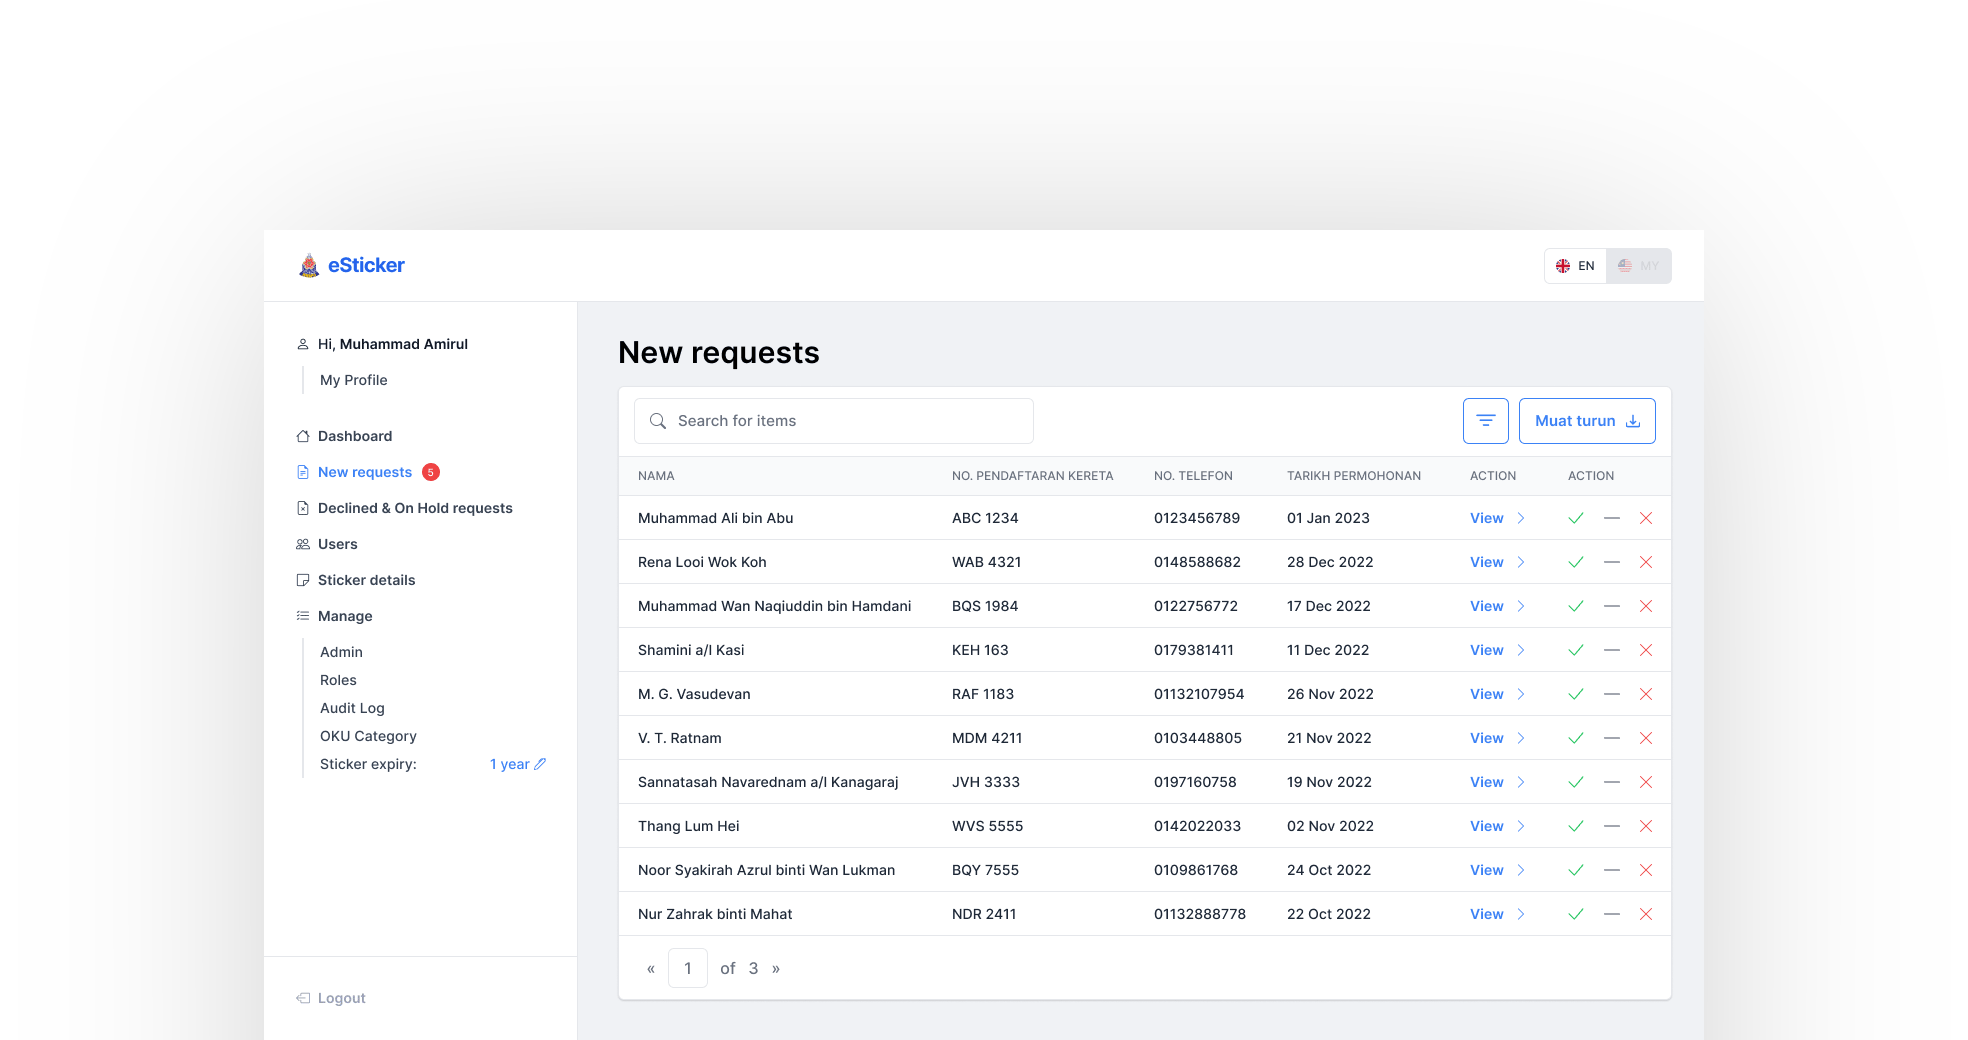This screenshot has width=1968, height=1040.
Task: Approve Rena Looi Wok Koh request
Action: click(x=1576, y=562)
